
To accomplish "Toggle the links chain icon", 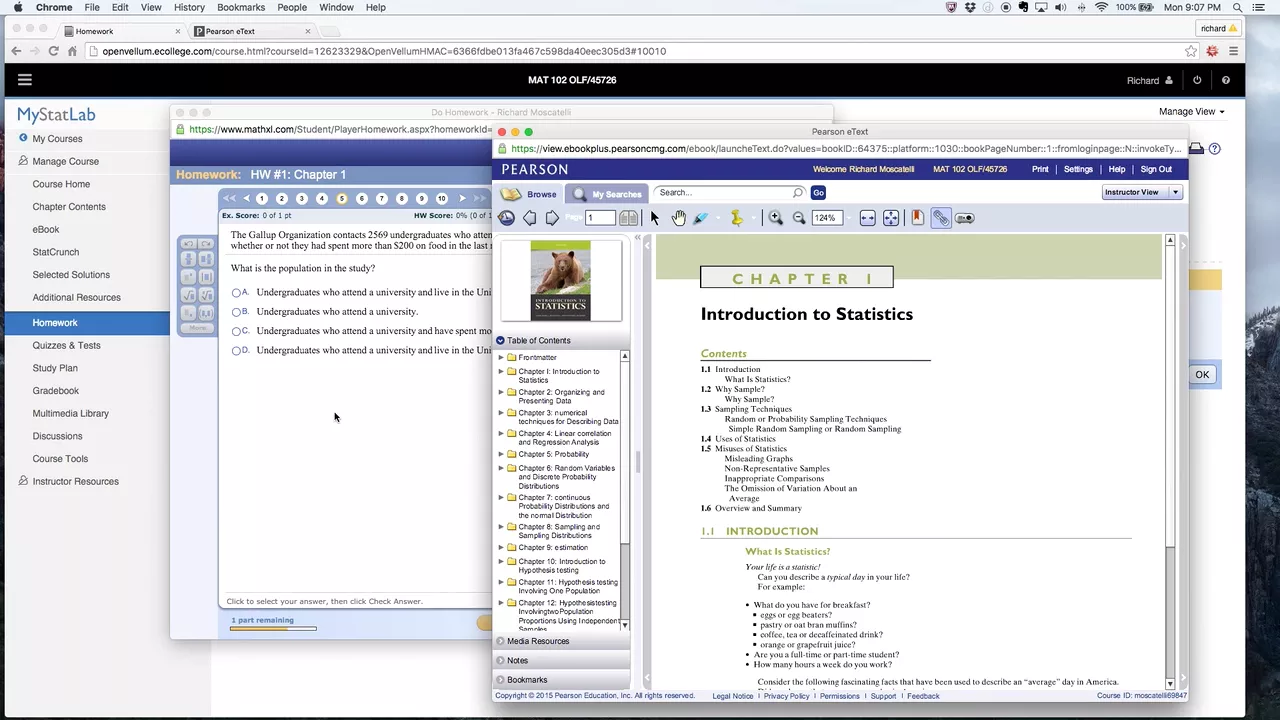I will [x=941, y=218].
